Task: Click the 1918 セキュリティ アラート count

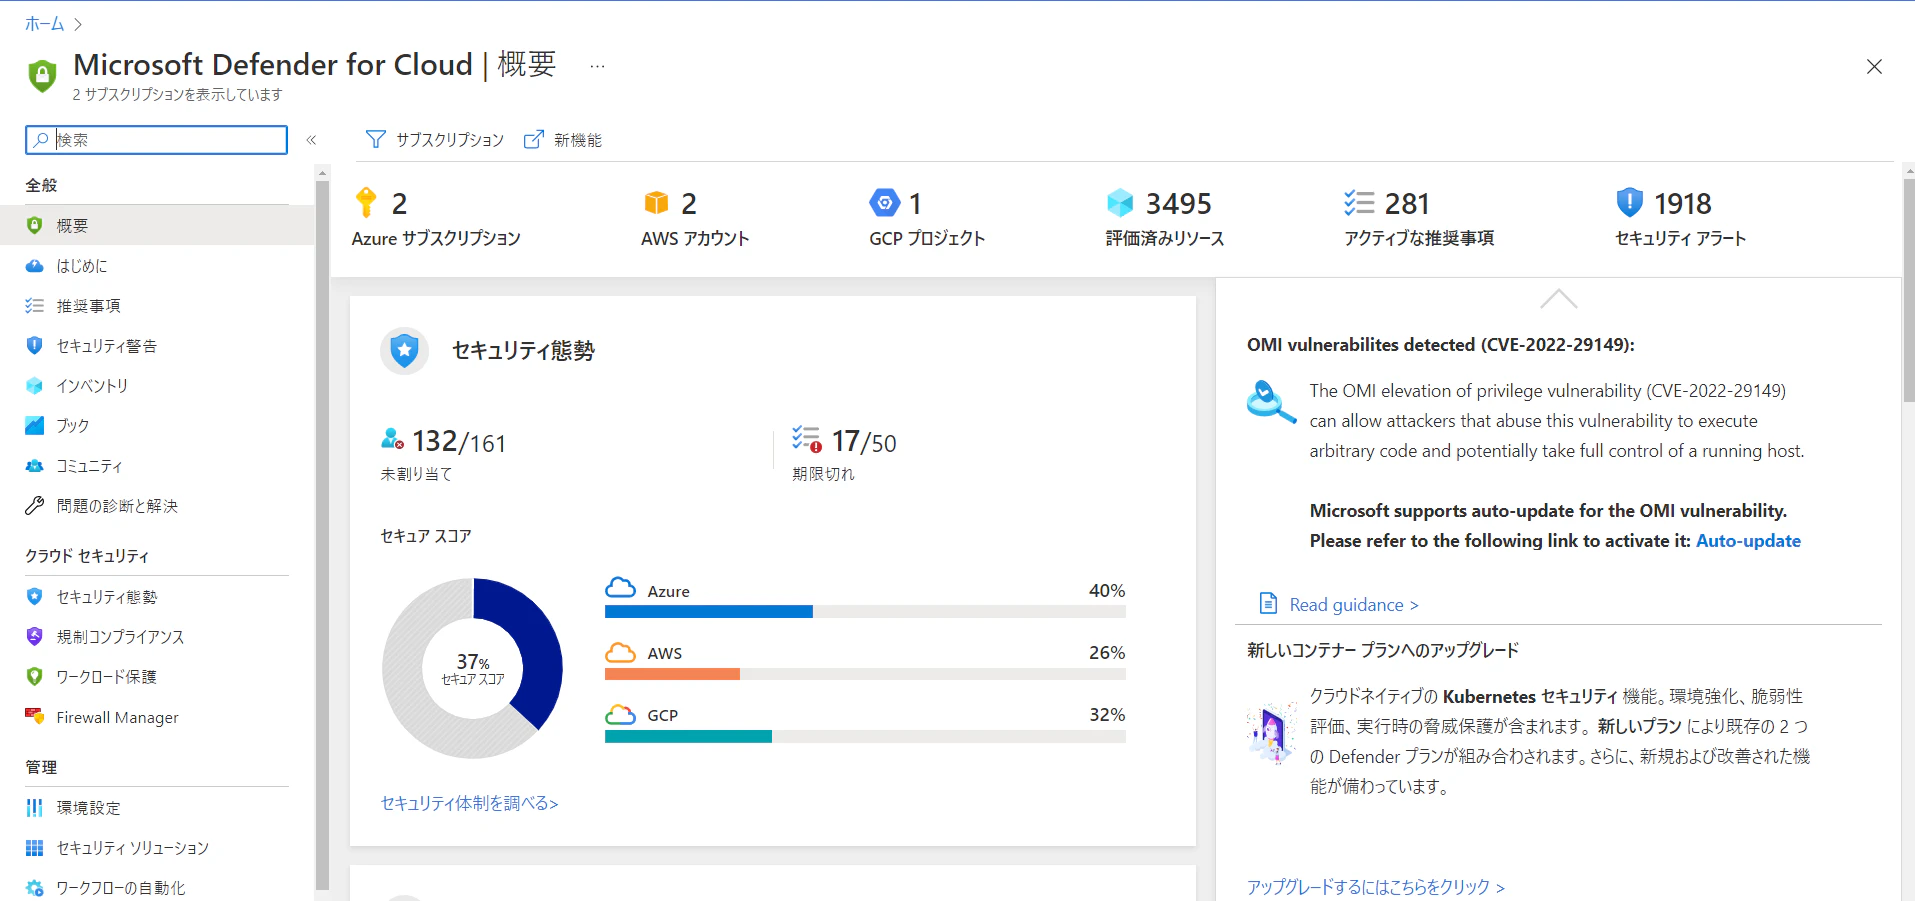Action: pos(1683,203)
